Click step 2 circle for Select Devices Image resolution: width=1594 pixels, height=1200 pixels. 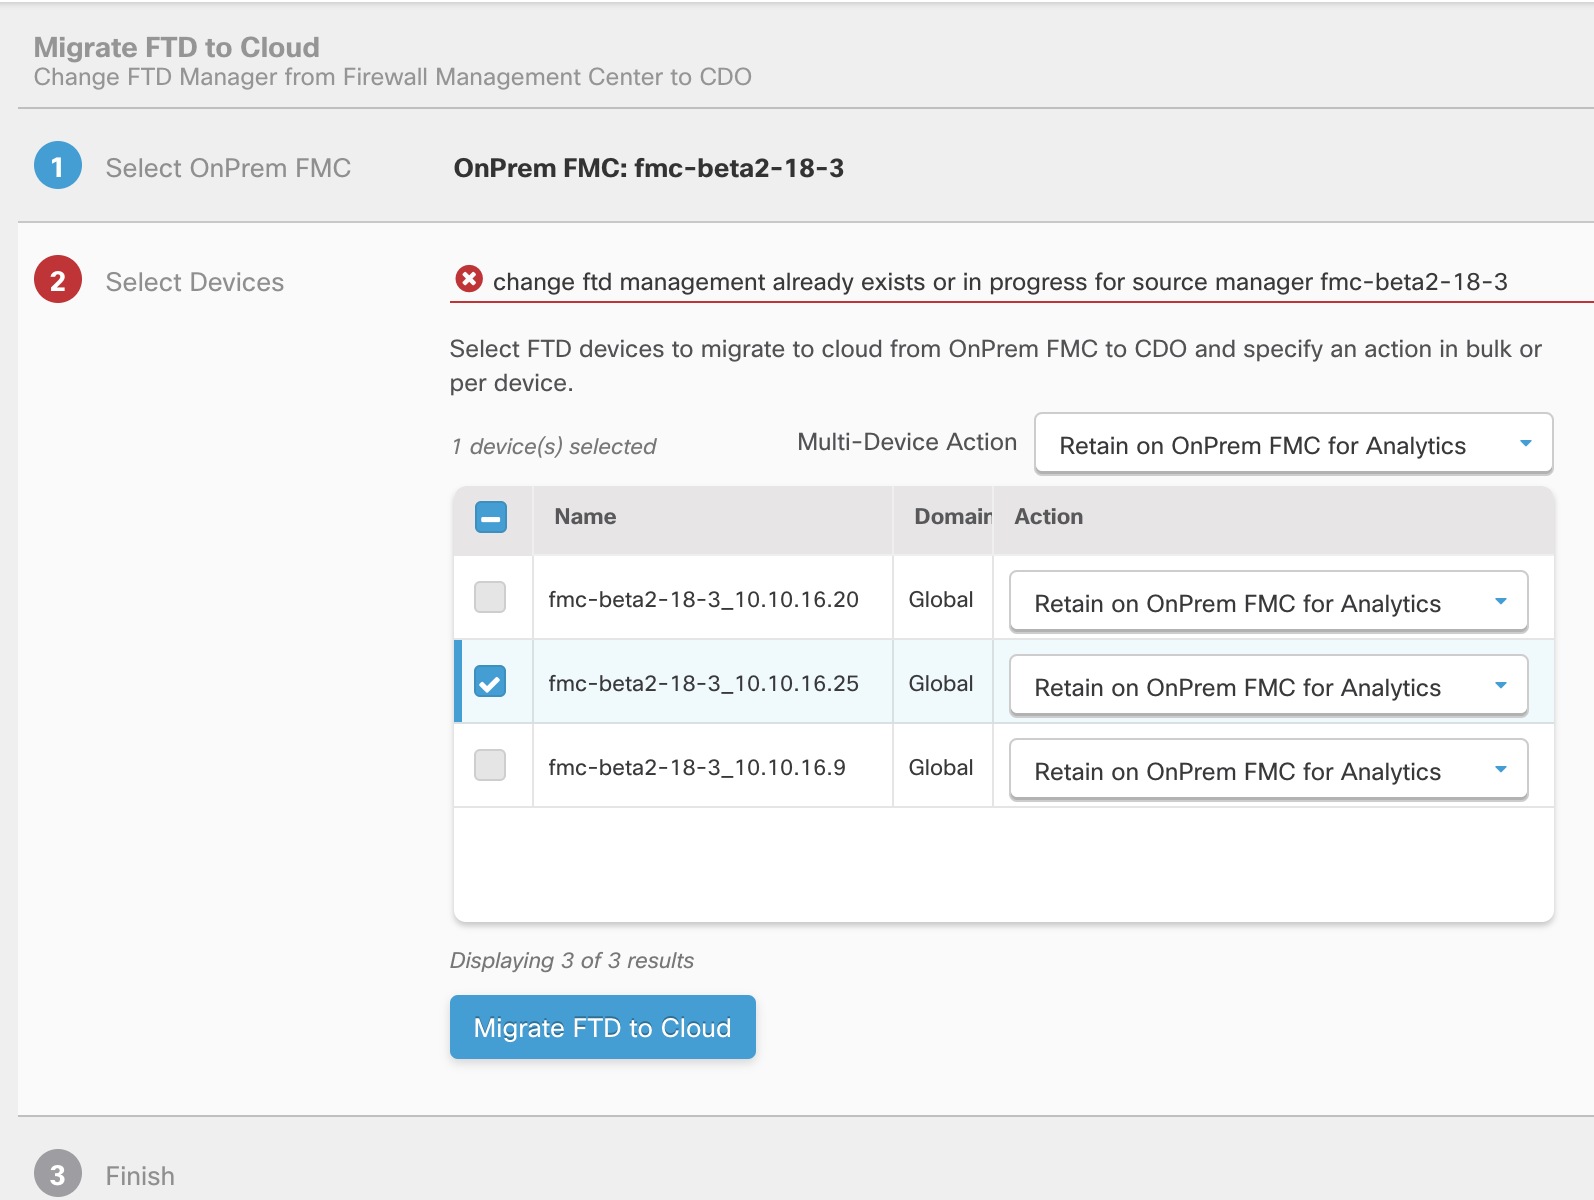(x=58, y=280)
